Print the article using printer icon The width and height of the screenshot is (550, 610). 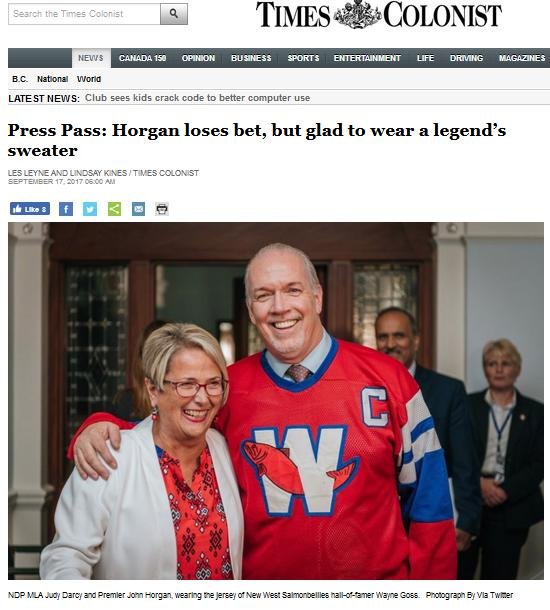click(162, 209)
